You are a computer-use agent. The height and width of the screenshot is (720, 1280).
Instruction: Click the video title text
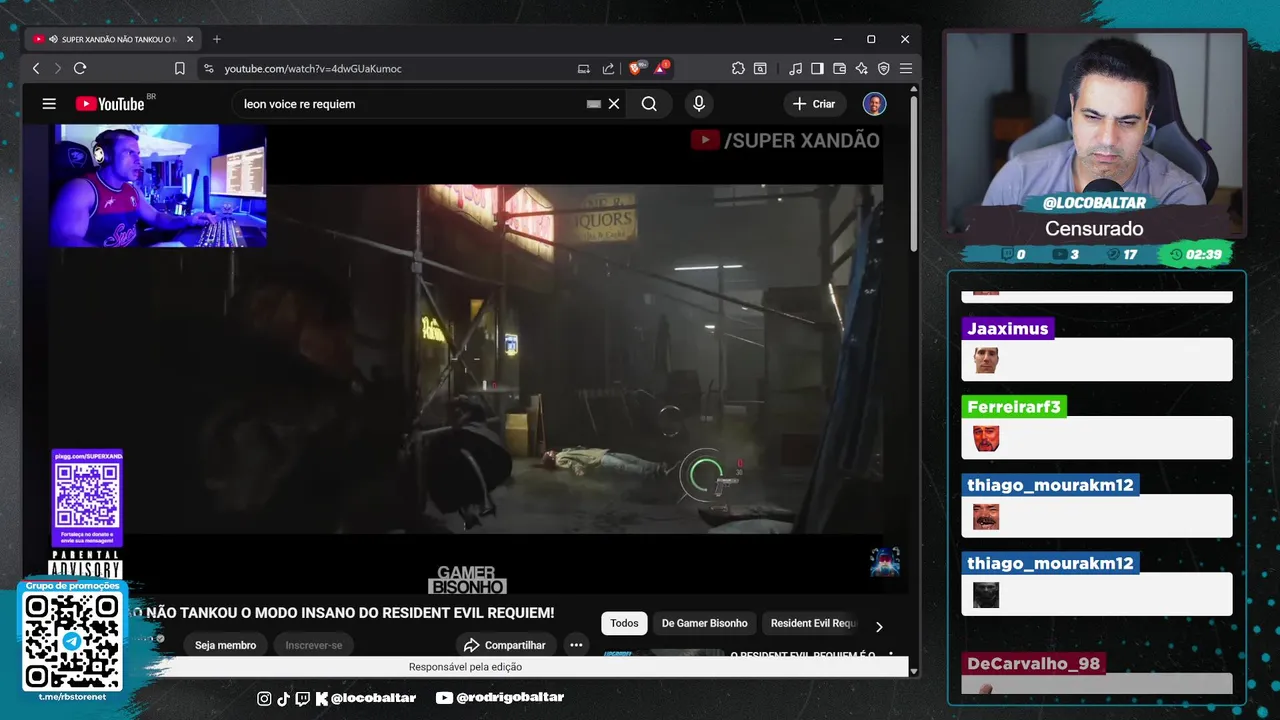coord(340,612)
